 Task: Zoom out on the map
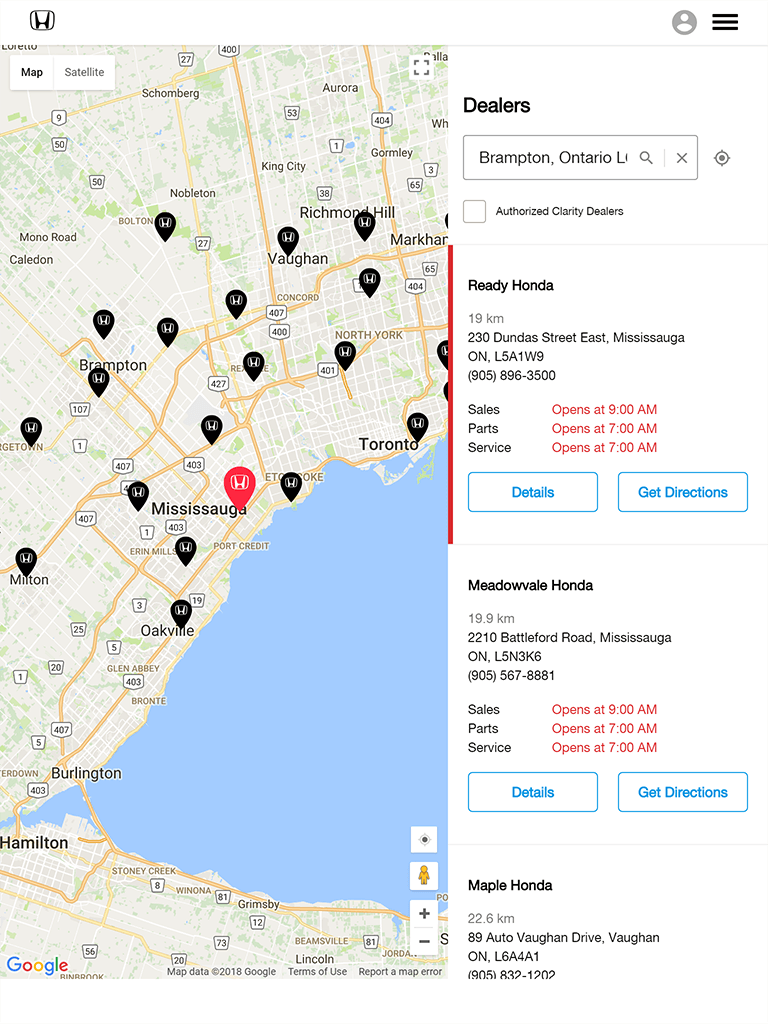(x=424, y=941)
